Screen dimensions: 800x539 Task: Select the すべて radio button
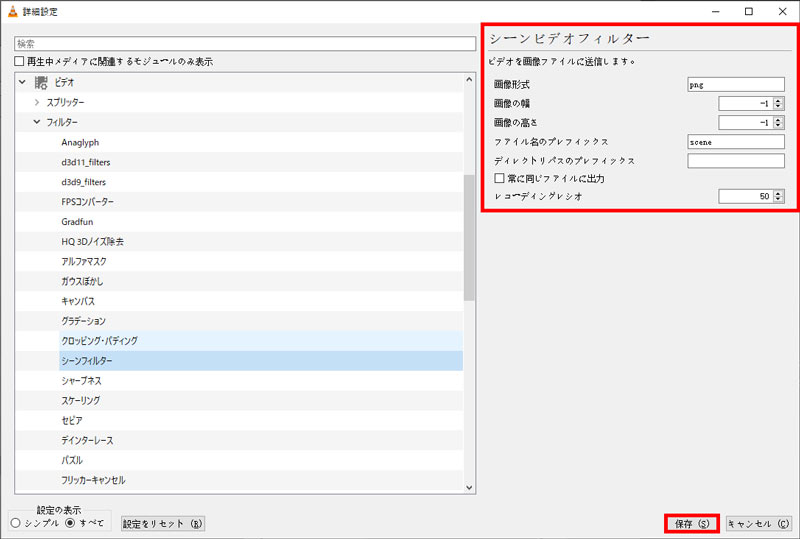(x=71, y=522)
